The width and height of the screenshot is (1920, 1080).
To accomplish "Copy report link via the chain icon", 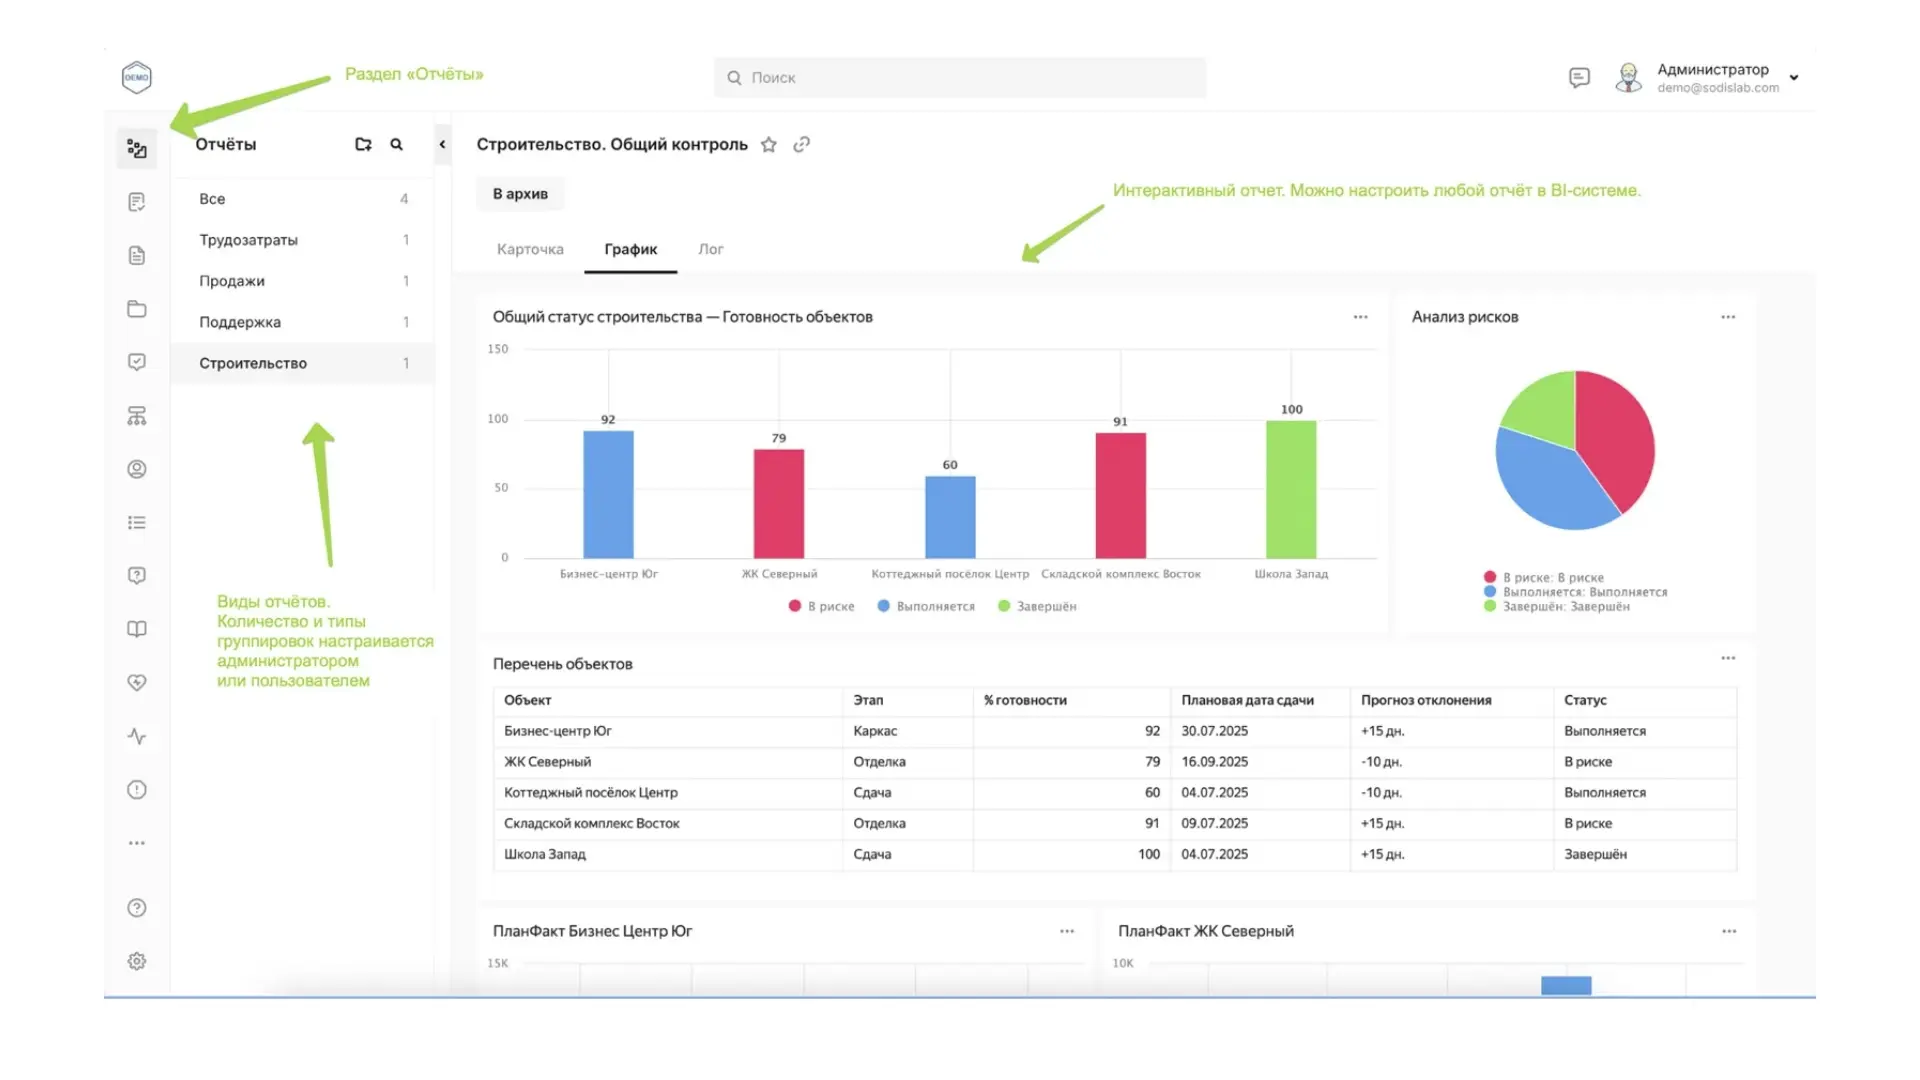I will click(x=801, y=145).
